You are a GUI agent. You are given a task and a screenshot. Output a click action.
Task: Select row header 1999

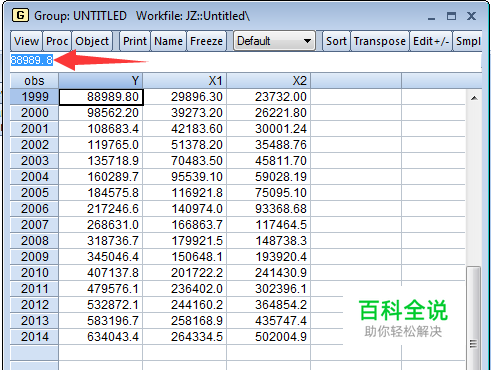(x=34, y=97)
